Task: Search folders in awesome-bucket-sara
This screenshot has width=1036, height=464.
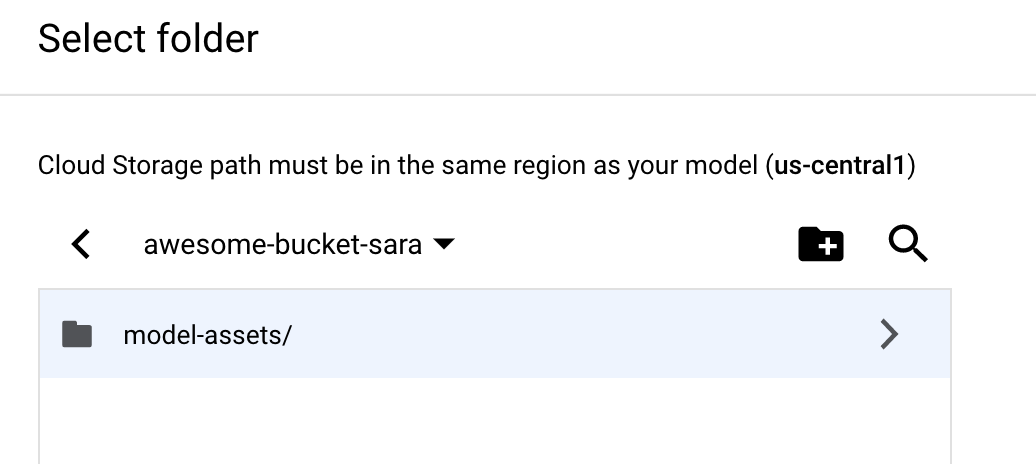Action: tap(907, 244)
